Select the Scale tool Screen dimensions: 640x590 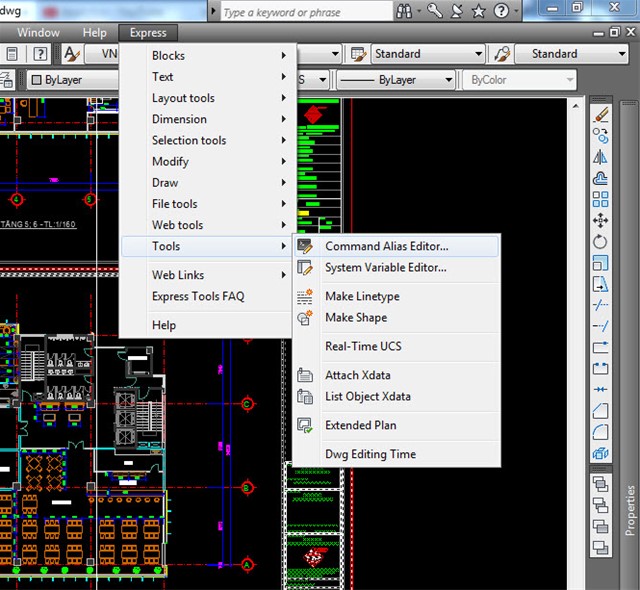(600, 263)
